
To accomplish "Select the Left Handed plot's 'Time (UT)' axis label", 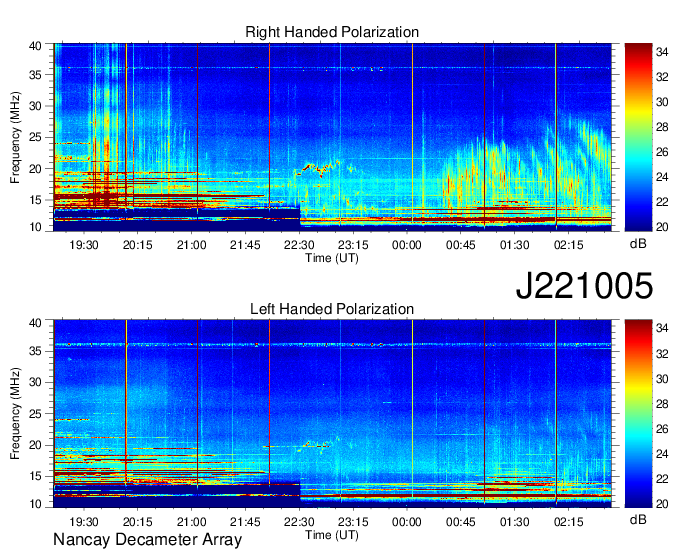I will point(332,535).
